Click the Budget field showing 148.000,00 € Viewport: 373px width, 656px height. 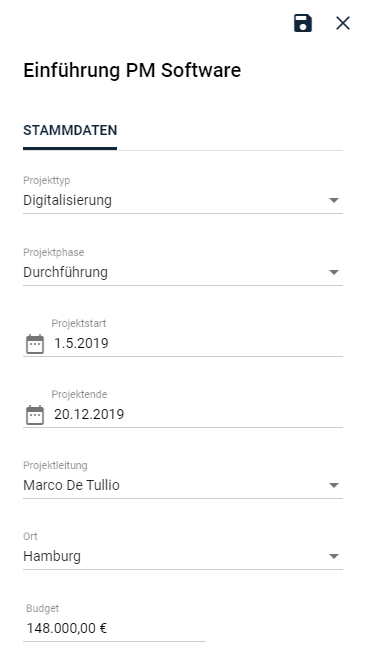click(114, 628)
